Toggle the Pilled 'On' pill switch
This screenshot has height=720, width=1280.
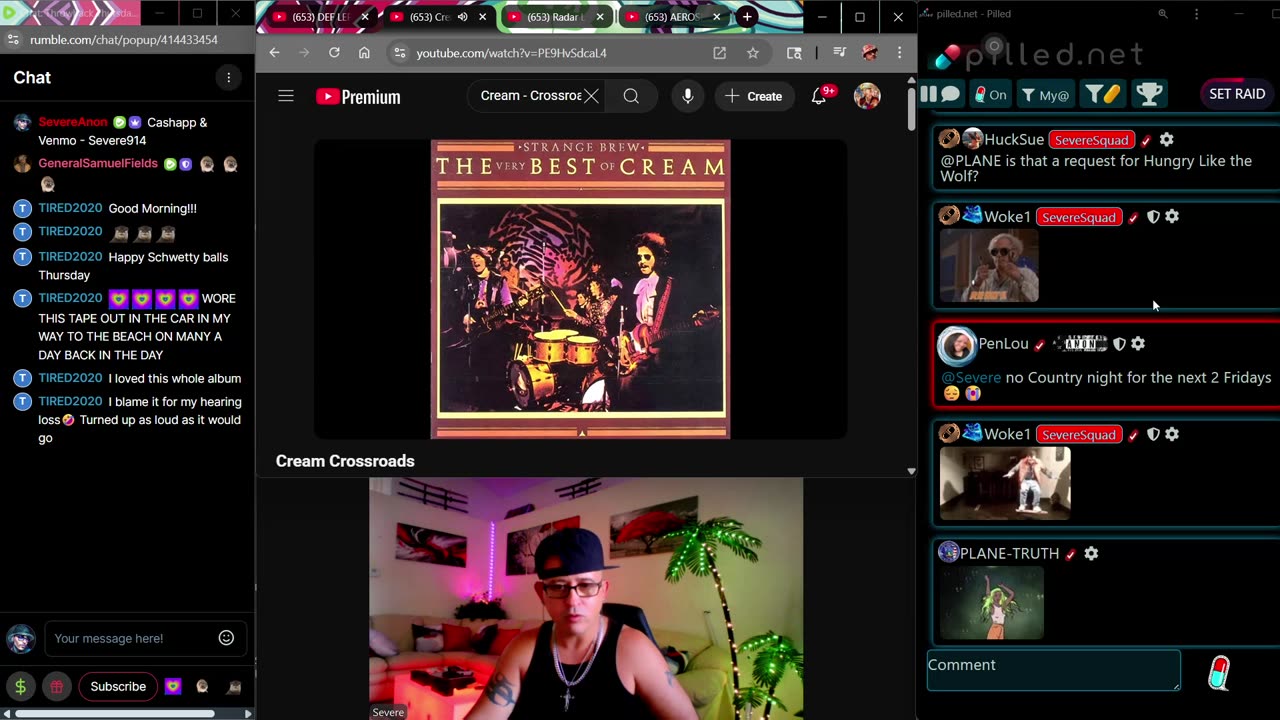[991, 95]
